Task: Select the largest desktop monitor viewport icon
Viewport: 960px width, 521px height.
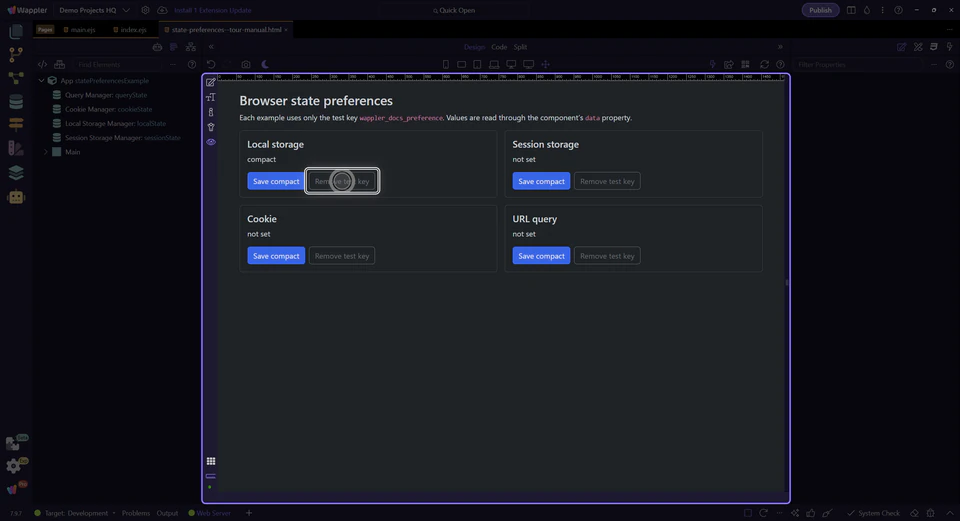Action: [528, 64]
